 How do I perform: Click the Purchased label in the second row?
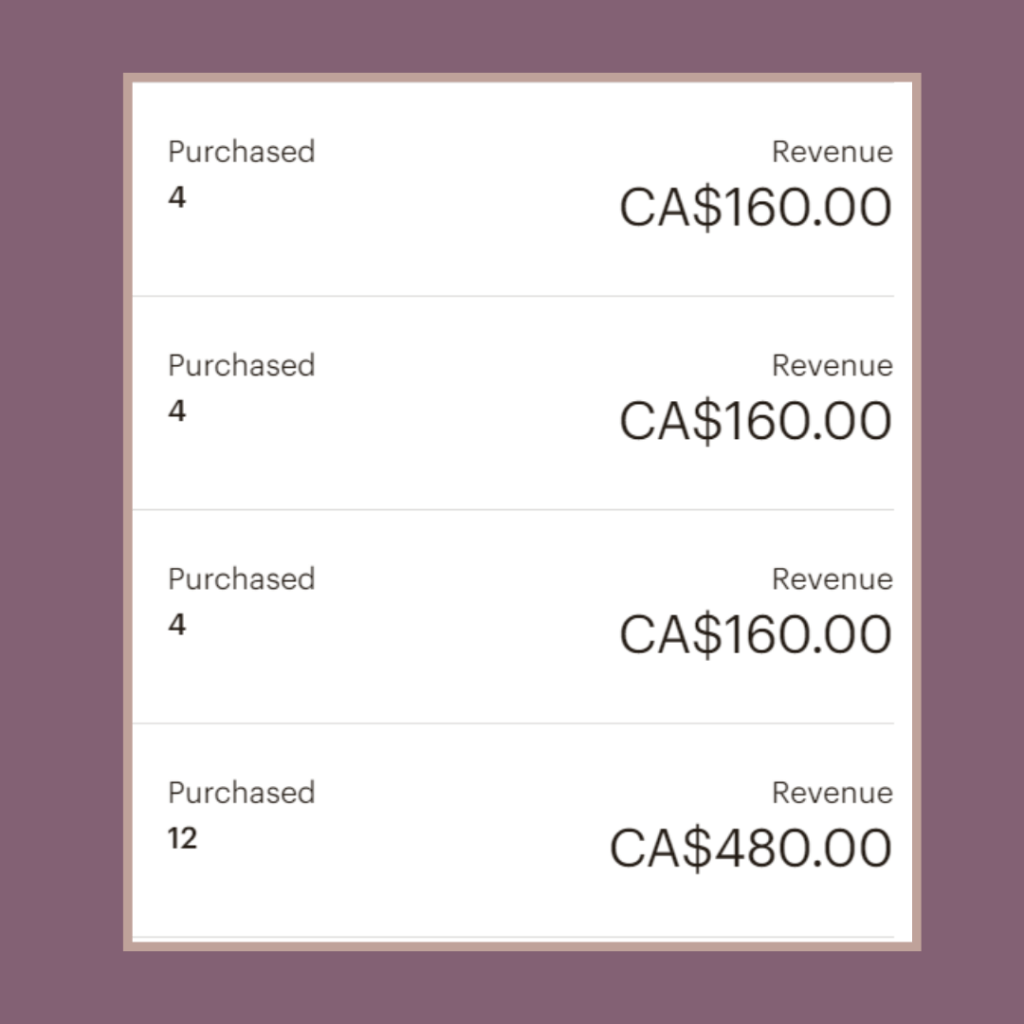pyautogui.click(x=241, y=365)
